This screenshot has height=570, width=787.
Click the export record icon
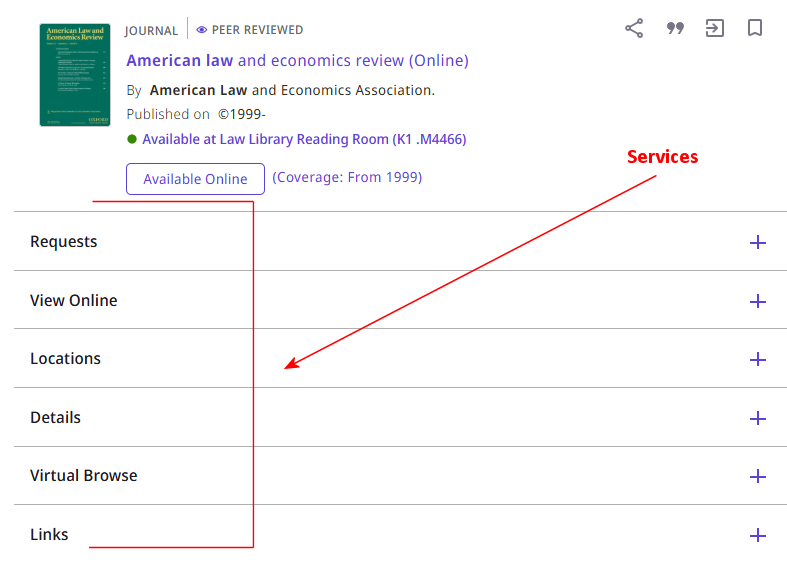(x=715, y=28)
